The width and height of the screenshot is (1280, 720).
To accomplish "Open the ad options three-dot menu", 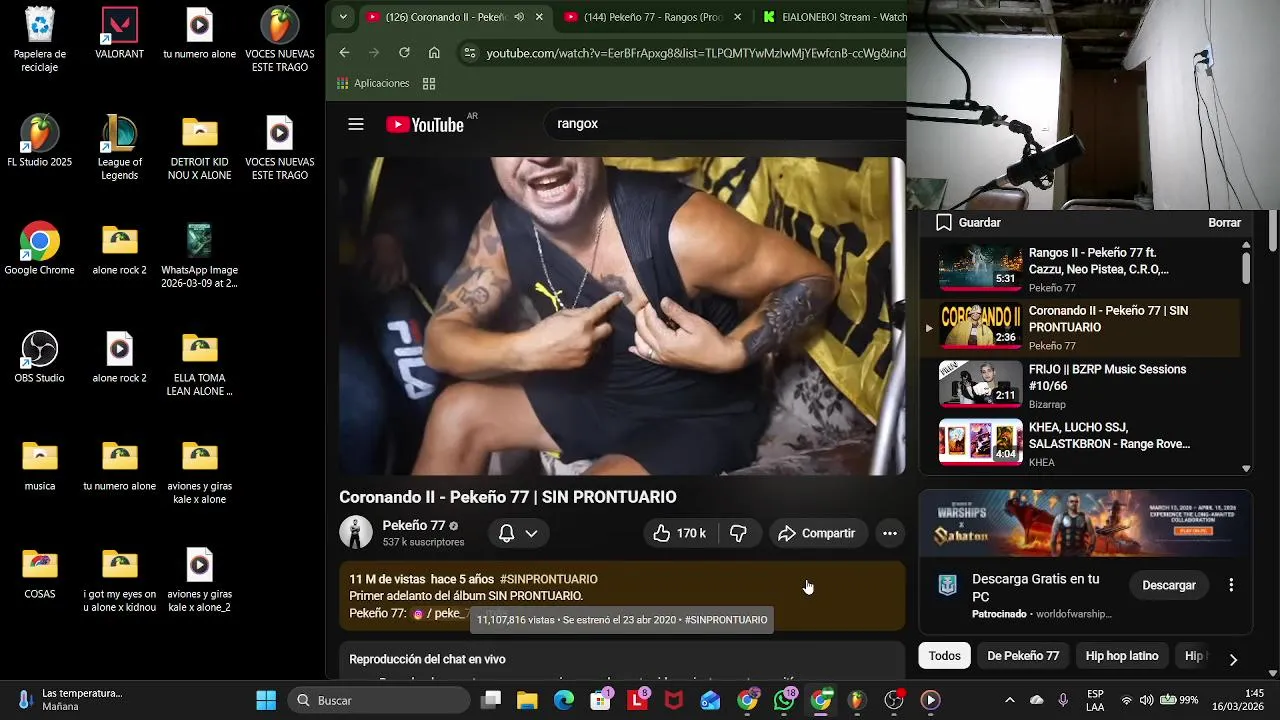I will pyautogui.click(x=1231, y=585).
